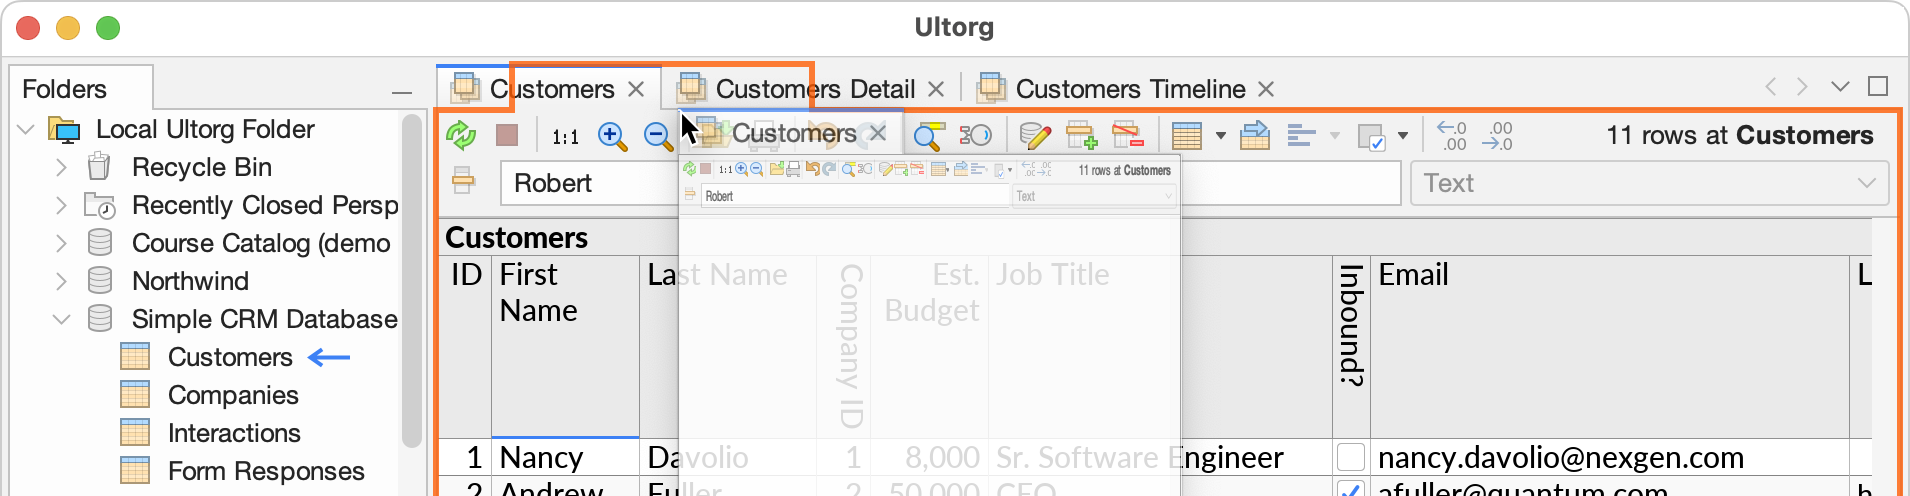
Task: Expand the Northwind database node
Action: point(61,281)
